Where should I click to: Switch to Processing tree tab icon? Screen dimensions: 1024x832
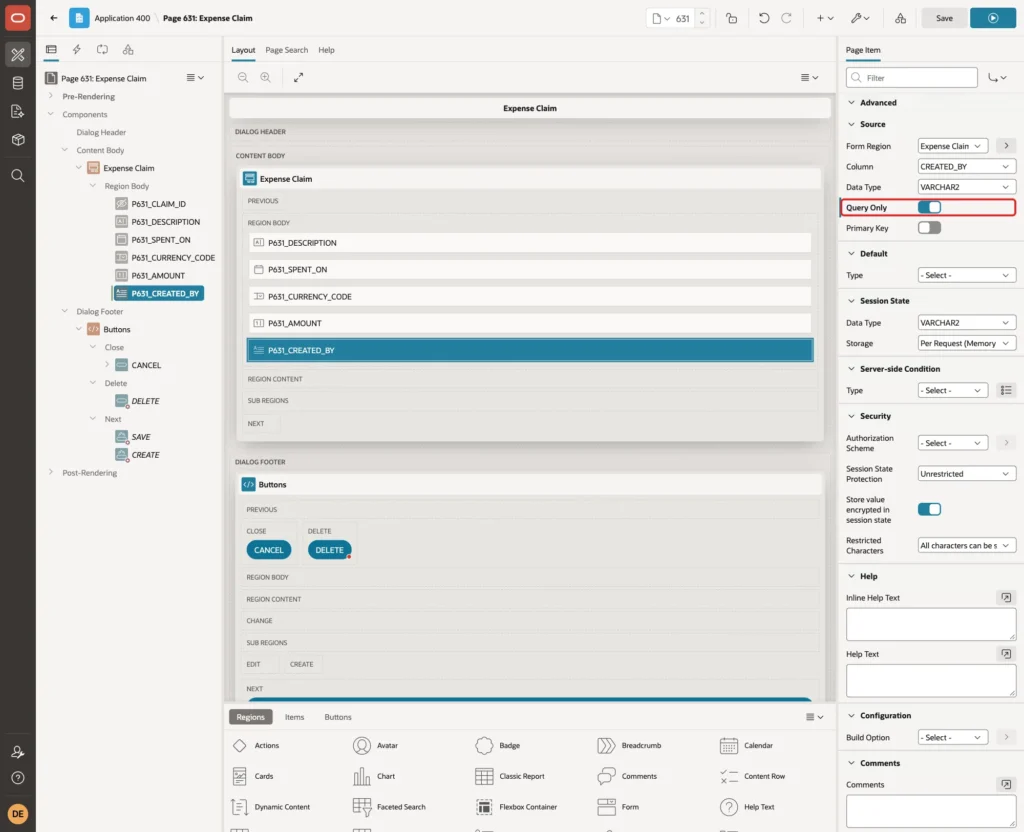102,50
